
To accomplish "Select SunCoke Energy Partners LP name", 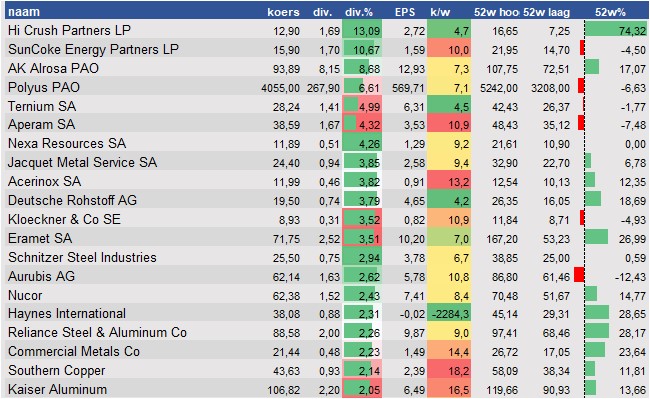I will pyautogui.click(x=93, y=49).
